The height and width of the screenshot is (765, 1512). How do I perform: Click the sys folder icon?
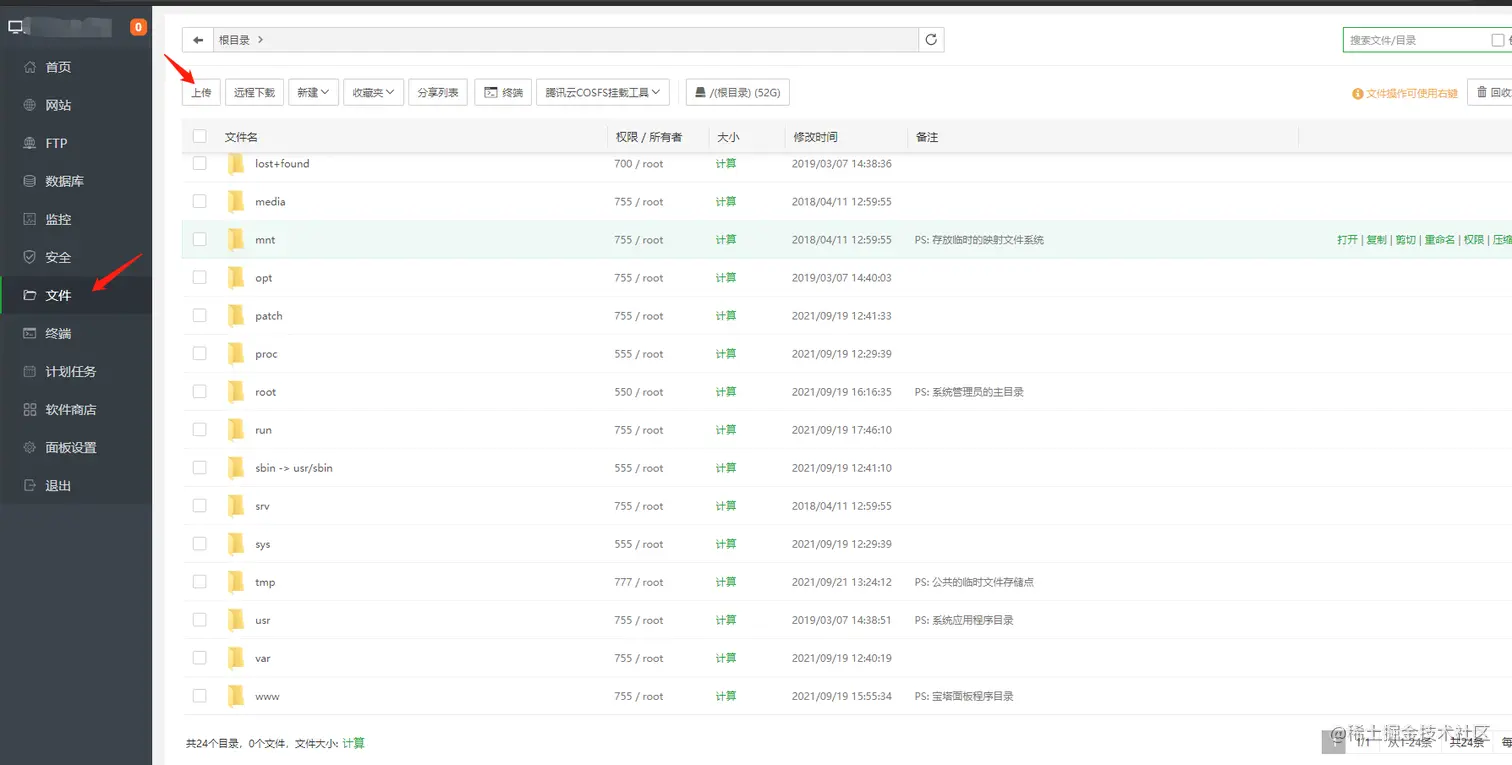click(x=236, y=544)
